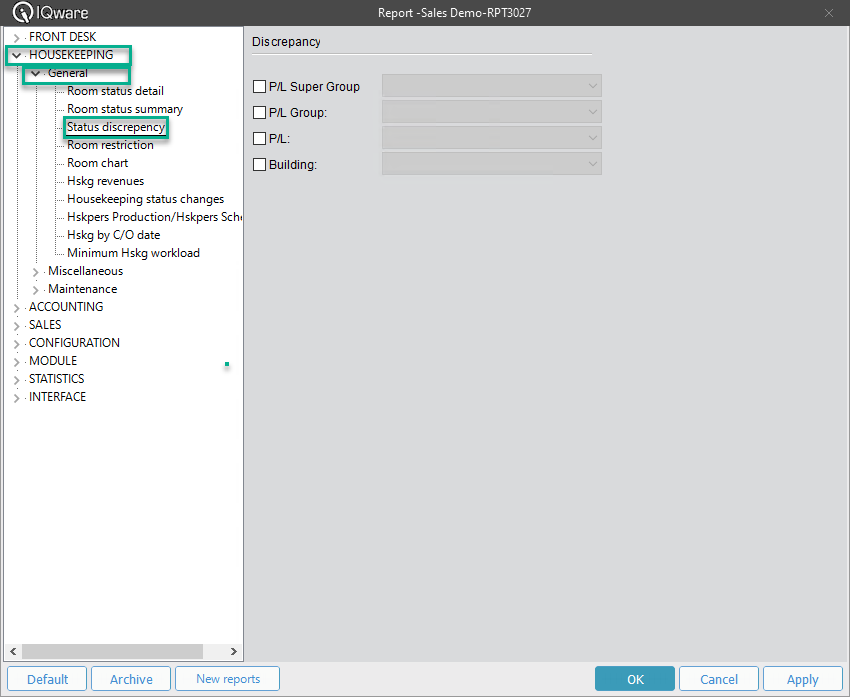850x697 pixels.
Task: Click the Apply button
Action: pyautogui.click(x=803, y=679)
